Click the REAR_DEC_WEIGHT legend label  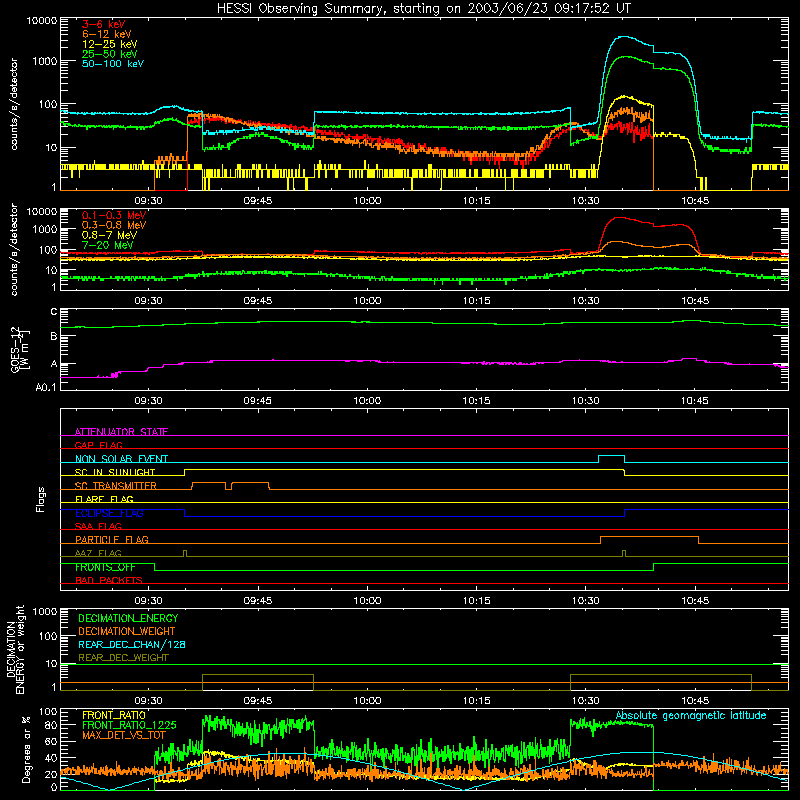[123, 658]
